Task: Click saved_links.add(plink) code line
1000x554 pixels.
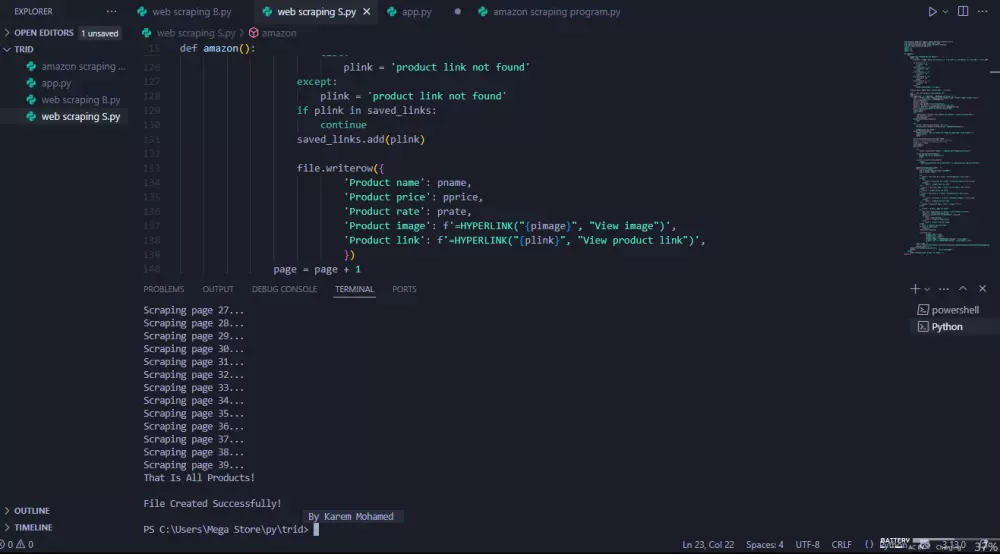Action: point(360,139)
